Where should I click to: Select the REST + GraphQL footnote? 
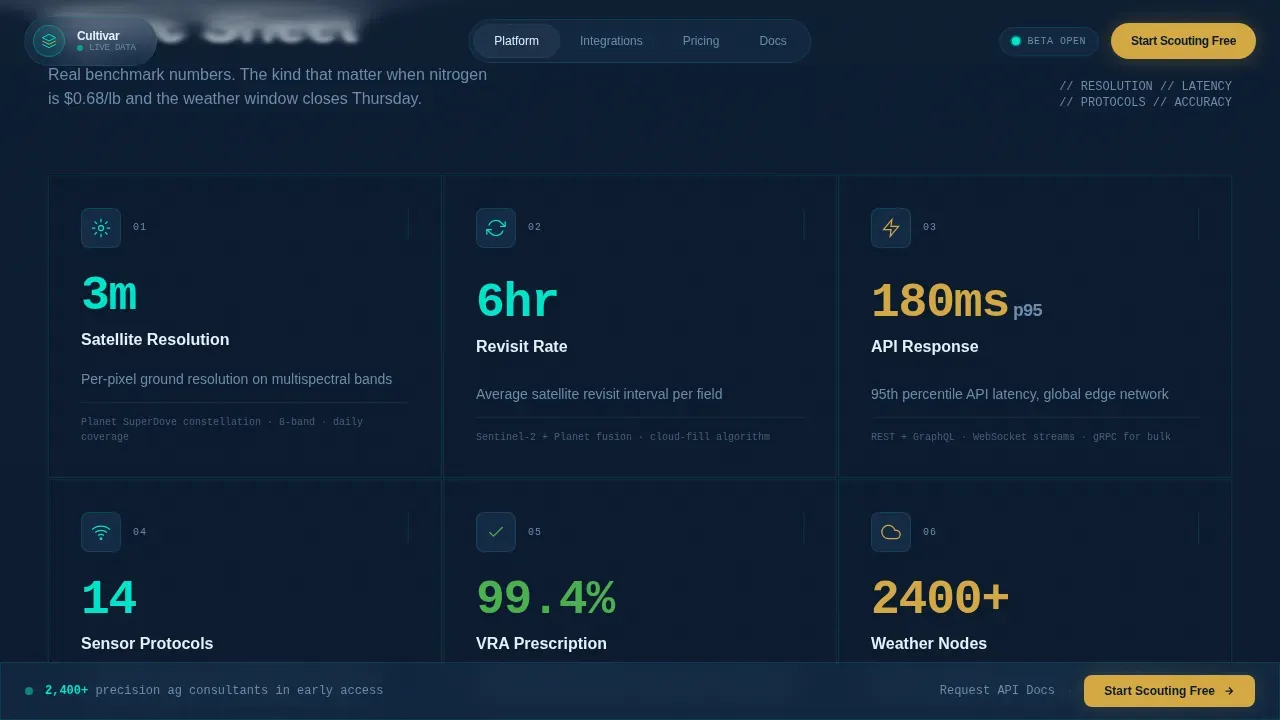pos(1021,437)
